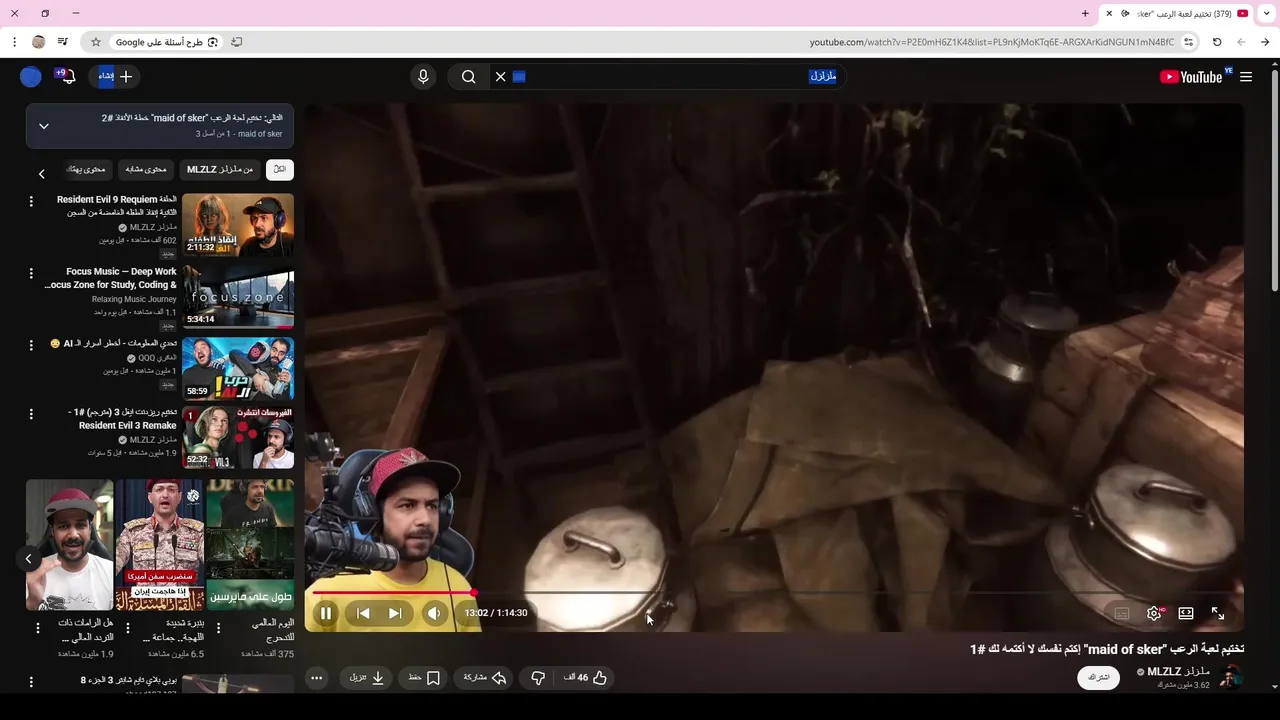Like the video (46 ألف)
The image size is (1280, 720).
[x=586, y=678]
